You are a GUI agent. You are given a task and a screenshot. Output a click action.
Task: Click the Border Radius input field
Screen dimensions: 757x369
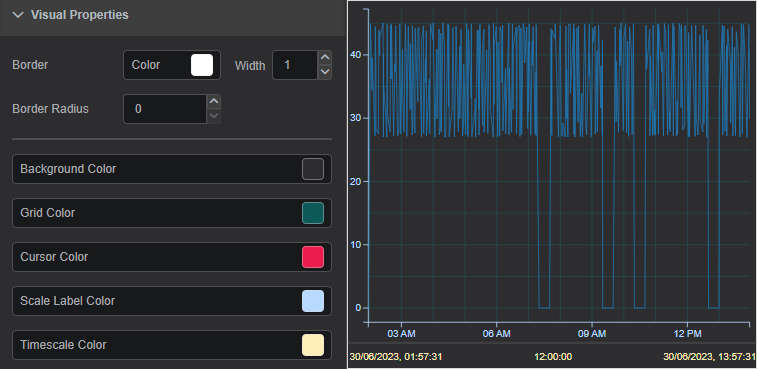point(165,109)
